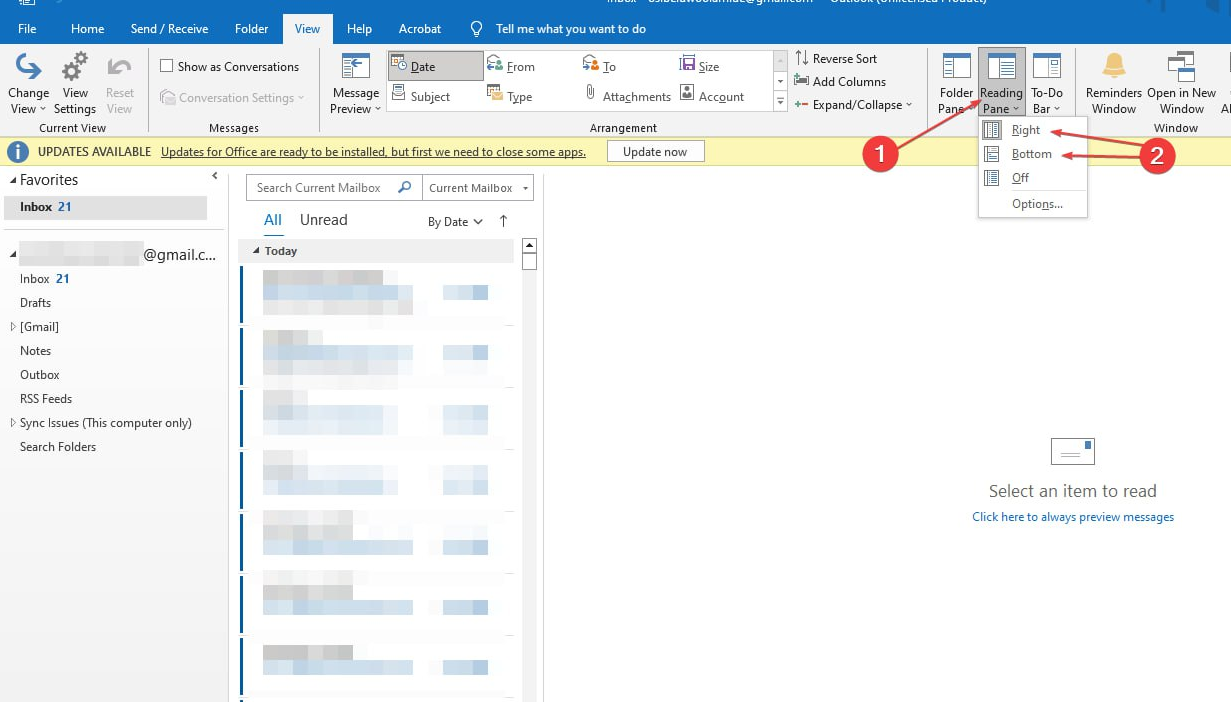Enable Show as Conversations checkbox

click(167, 67)
